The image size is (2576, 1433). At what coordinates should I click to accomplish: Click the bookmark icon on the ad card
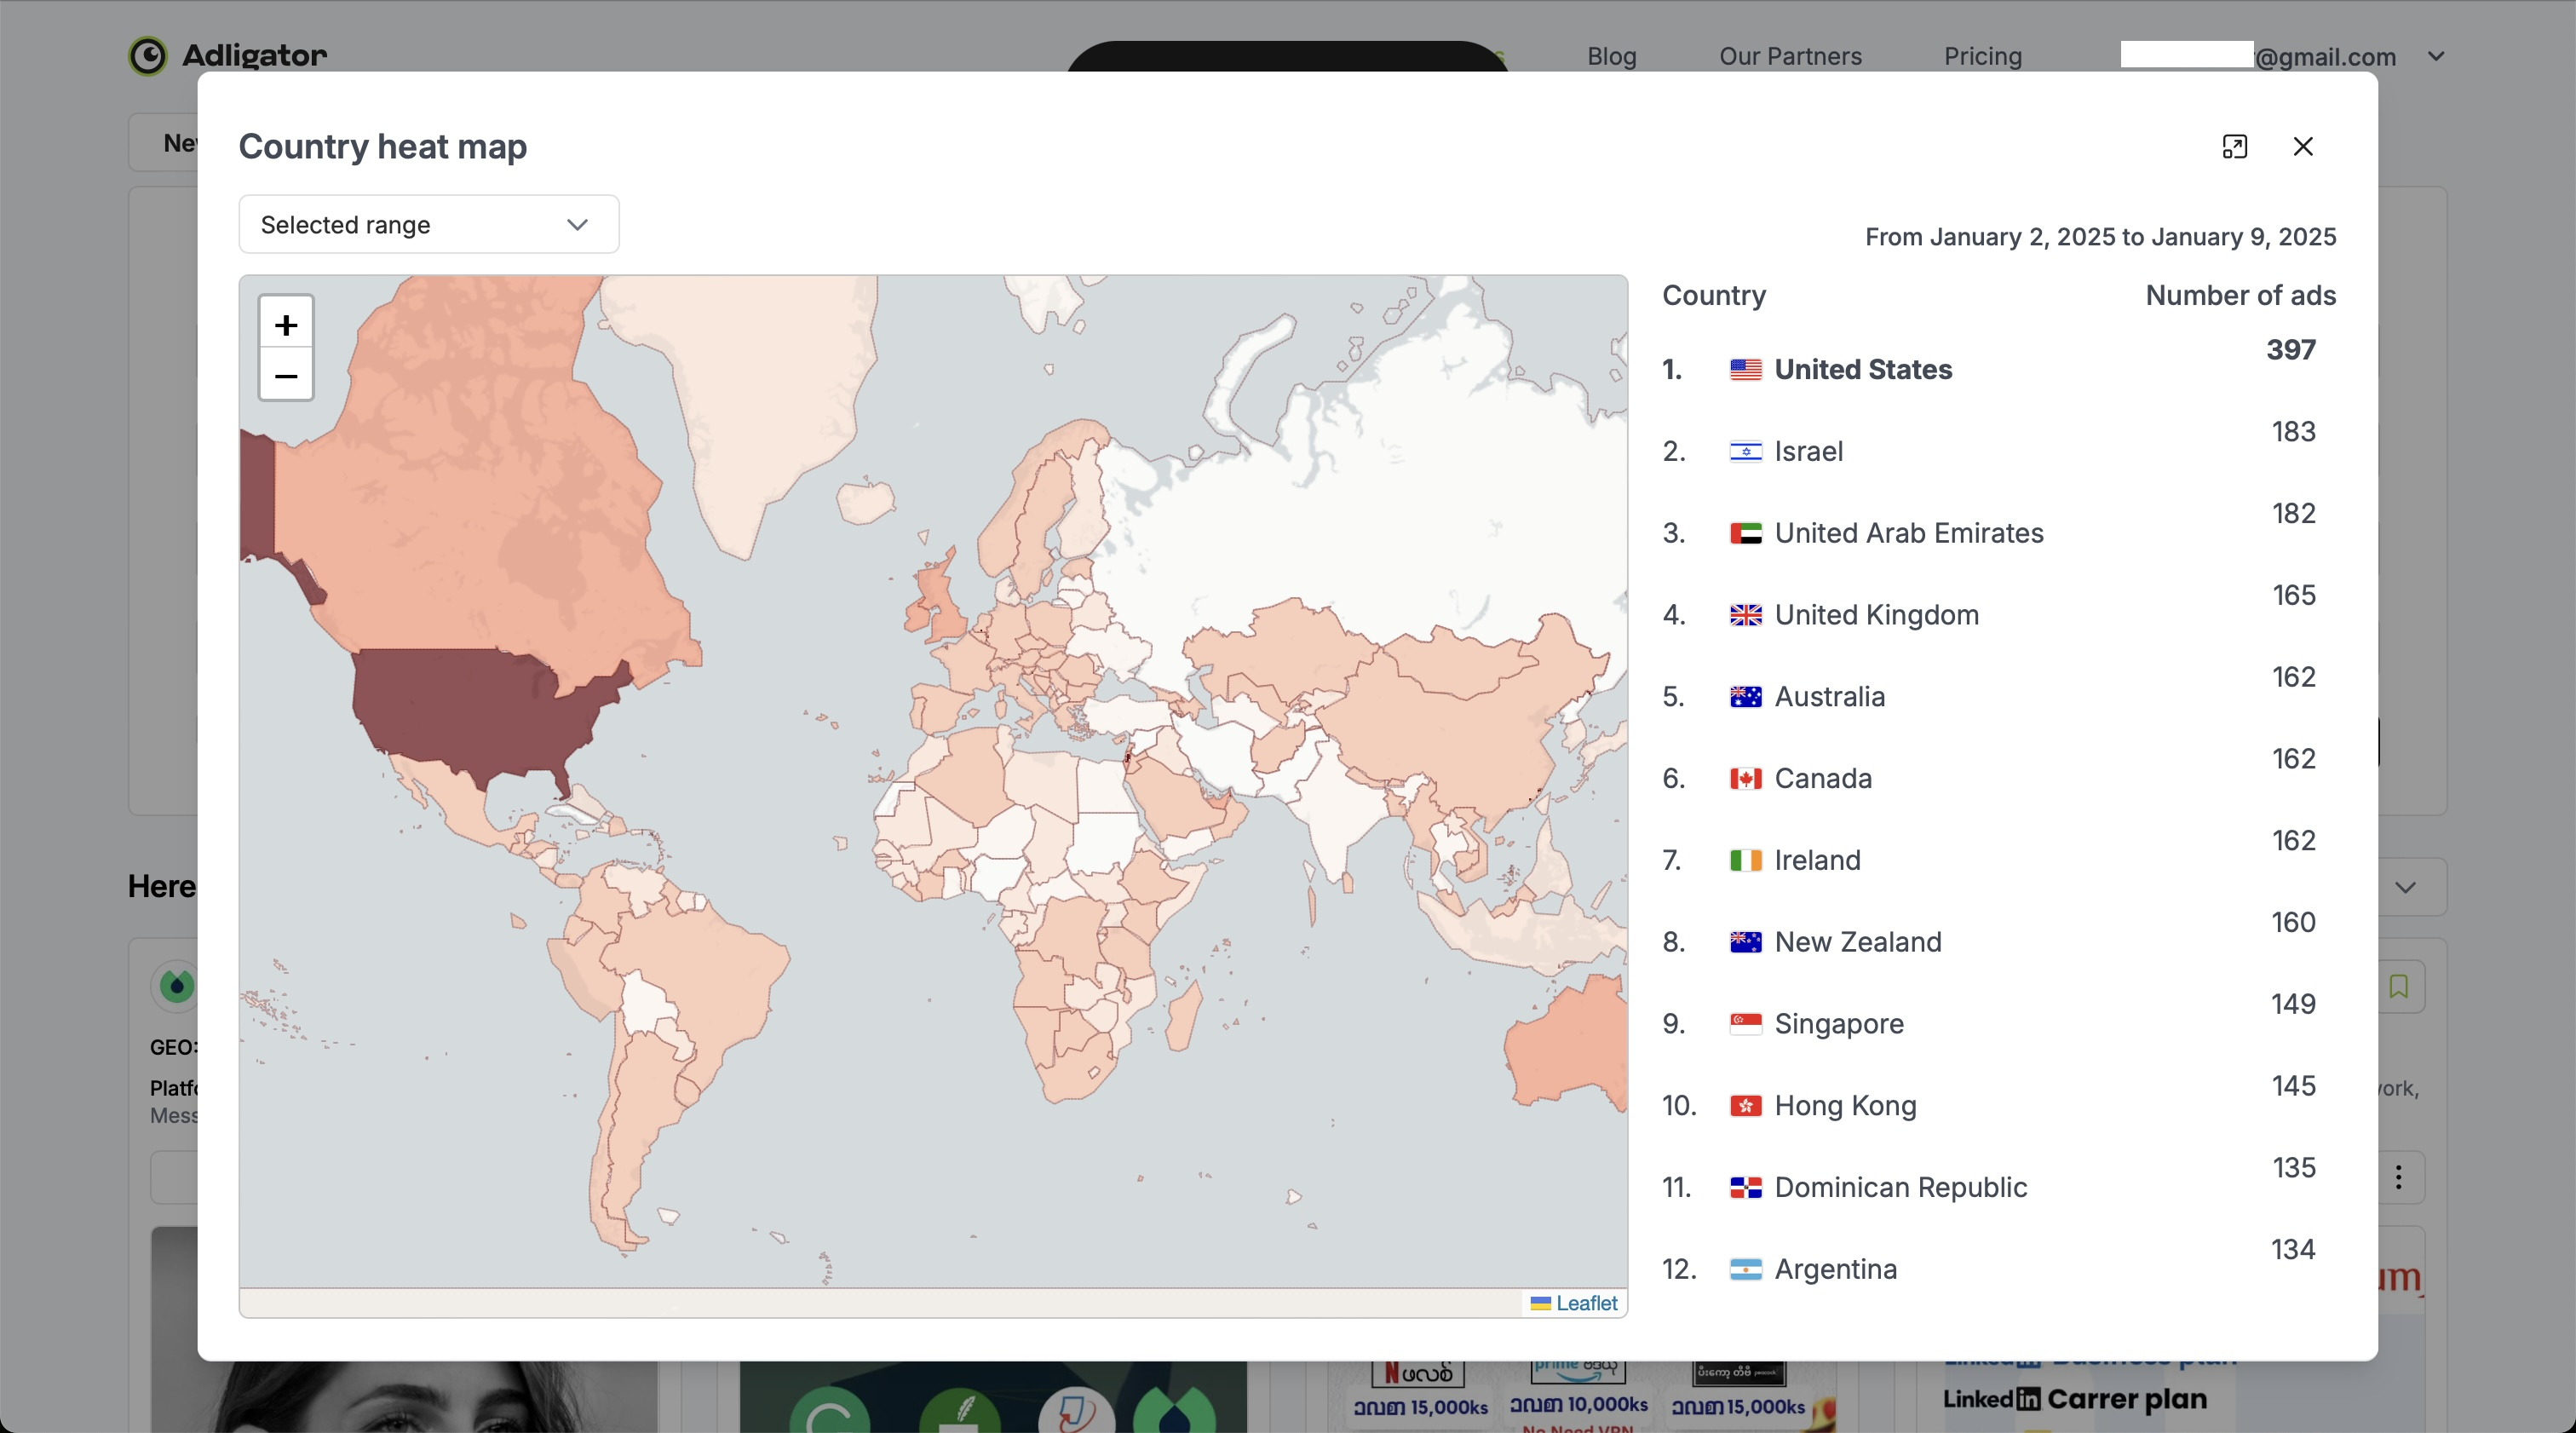(2398, 986)
